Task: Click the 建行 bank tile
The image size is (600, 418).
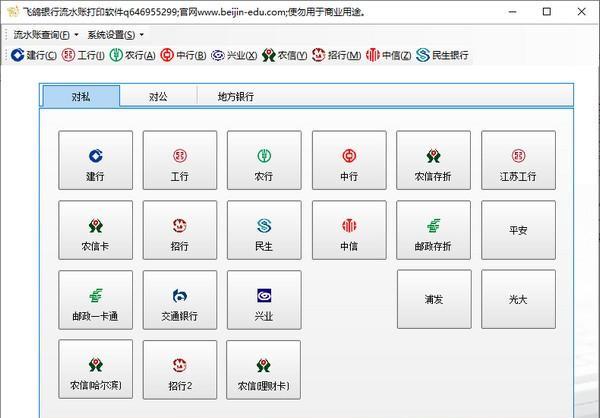Action: pyautogui.click(x=96, y=160)
